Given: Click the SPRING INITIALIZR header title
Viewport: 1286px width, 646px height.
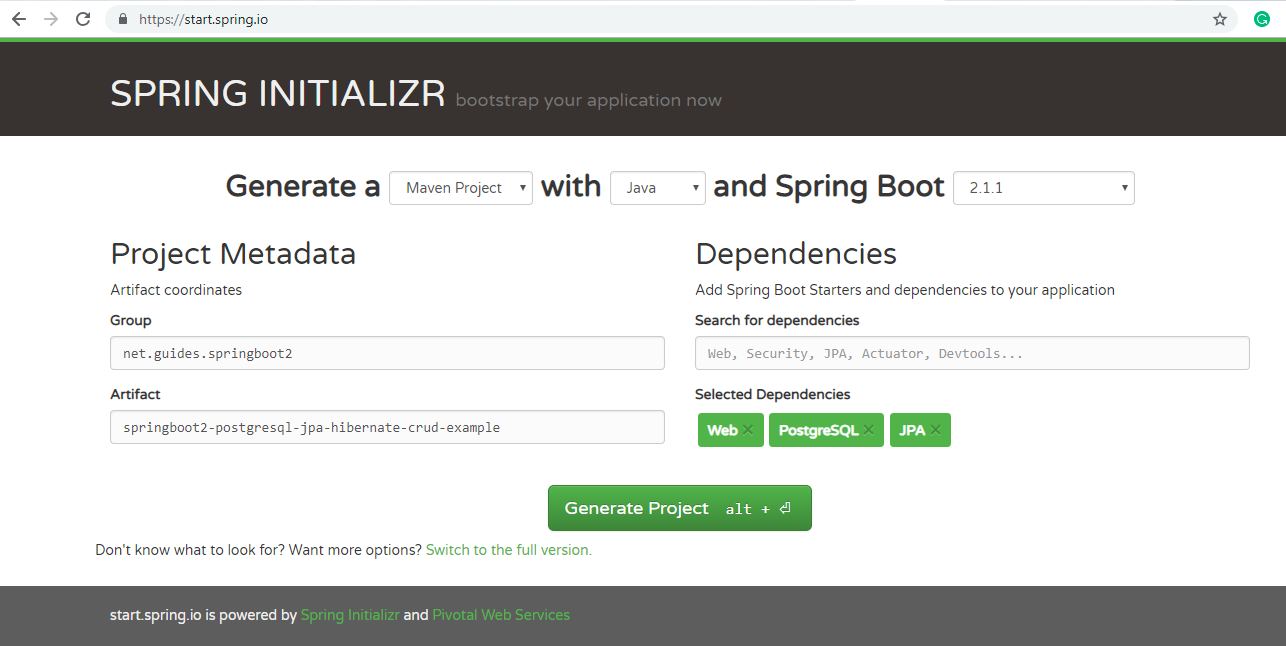Looking at the screenshot, I should tap(278, 94).
